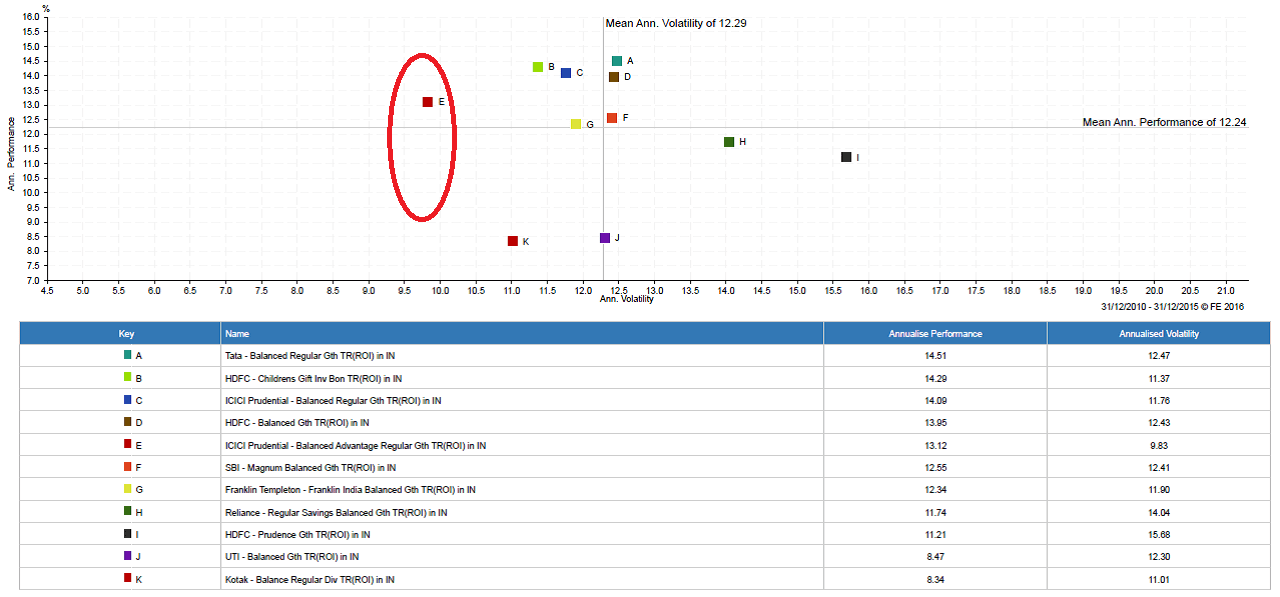Select the brown marker D on the chart
The width and height of the screenshot is (1280, 597).
point(614,77)
